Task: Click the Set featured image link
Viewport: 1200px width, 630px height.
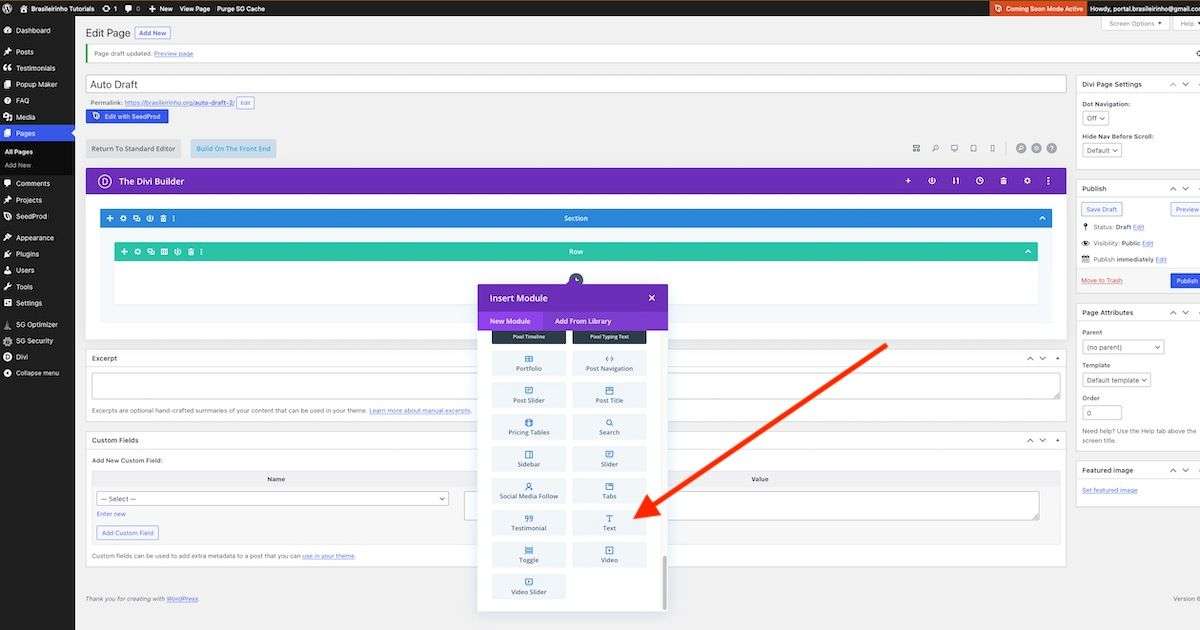Action: click(1110, 490)
